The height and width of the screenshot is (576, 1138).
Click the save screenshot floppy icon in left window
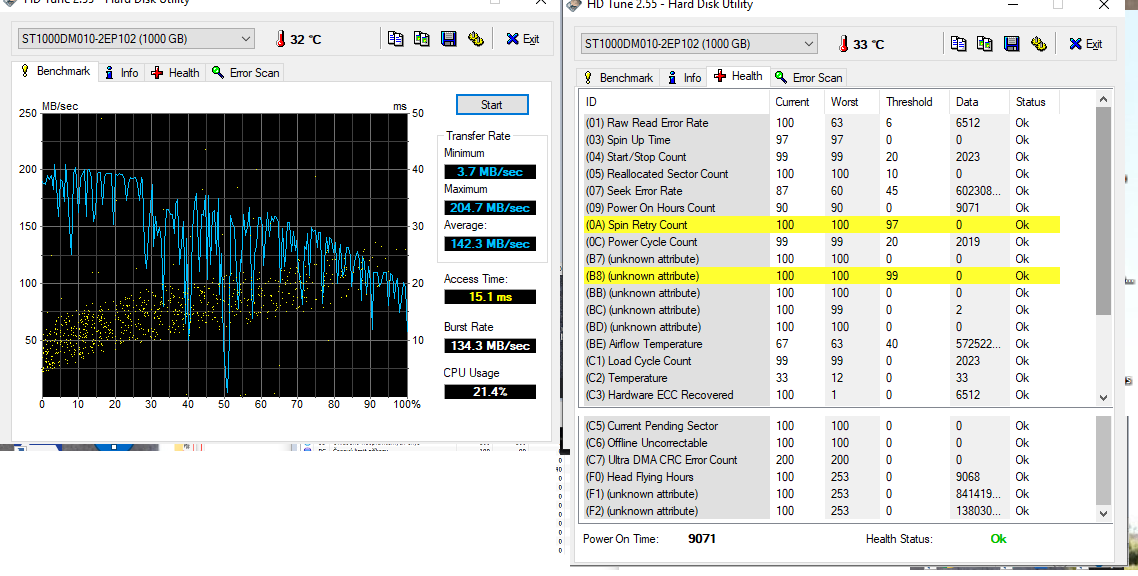(x=449, y=39)
